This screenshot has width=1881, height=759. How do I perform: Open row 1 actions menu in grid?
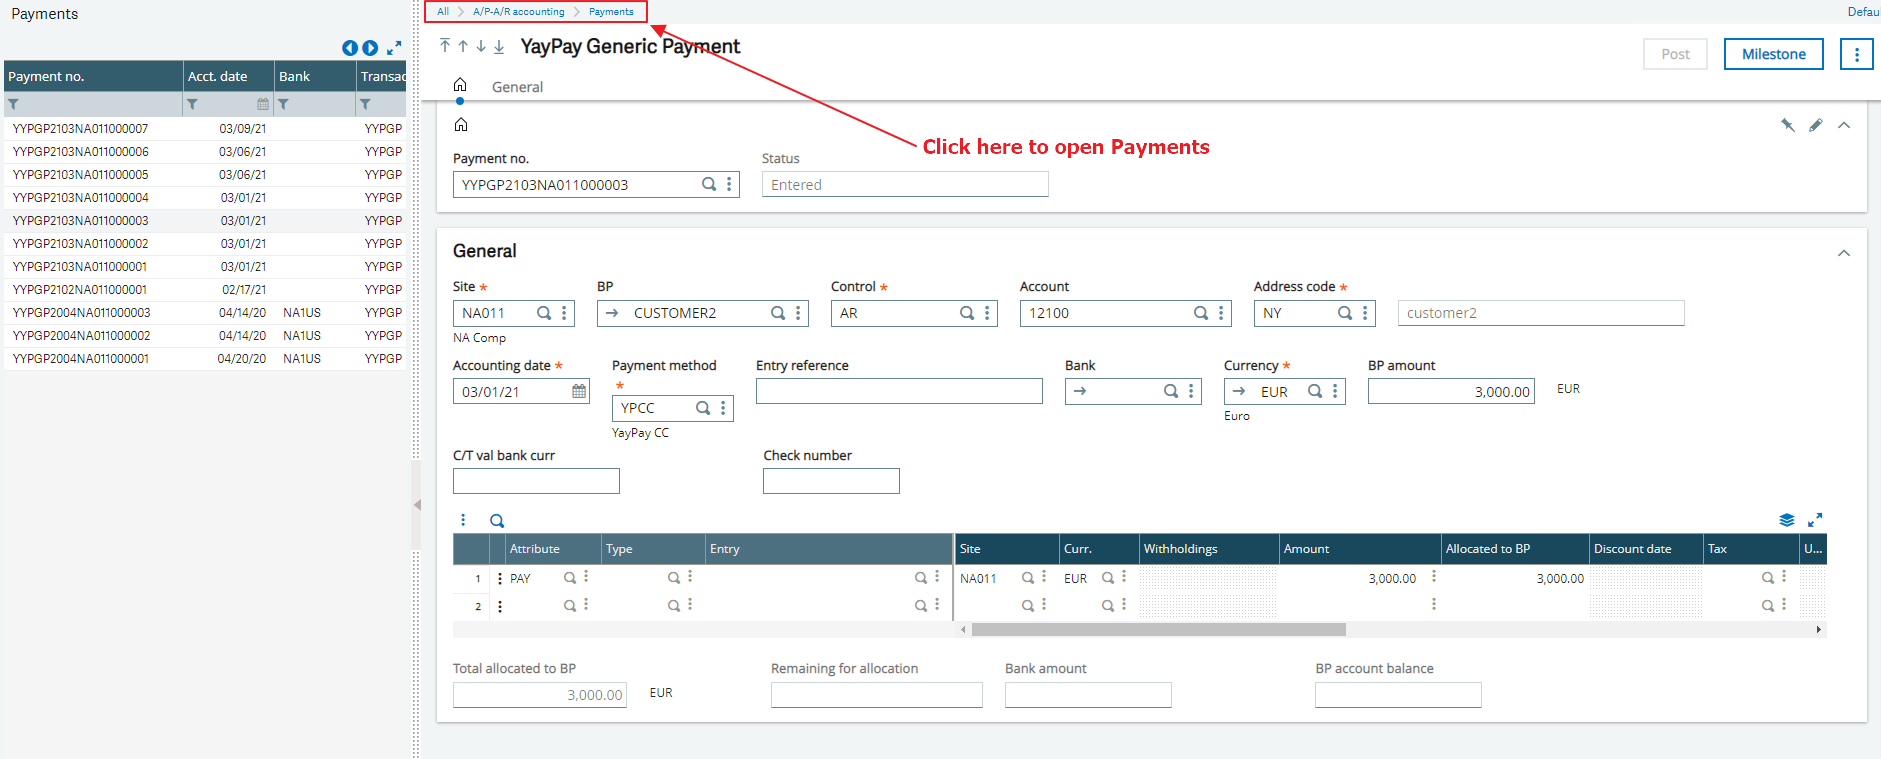[x=500, y=578]
